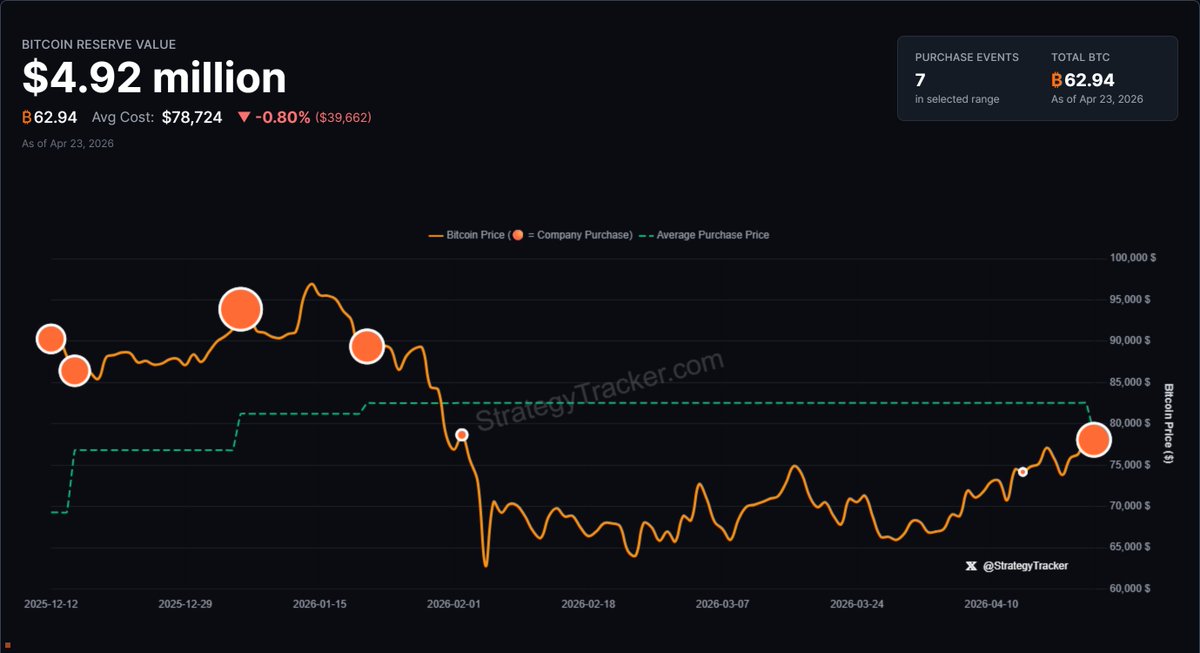Click 'As of Apr 23, 2026' in TOTAL BTC card
1200x653 pixels.
tap(1097, 99)
